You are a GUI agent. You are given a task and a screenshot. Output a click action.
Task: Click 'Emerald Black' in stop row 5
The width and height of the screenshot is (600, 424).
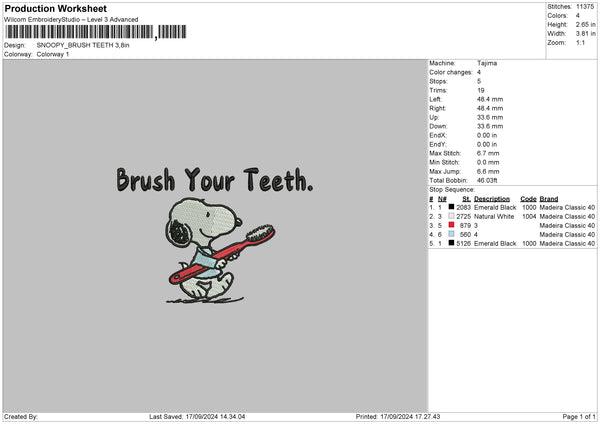[x=495, y=244]
